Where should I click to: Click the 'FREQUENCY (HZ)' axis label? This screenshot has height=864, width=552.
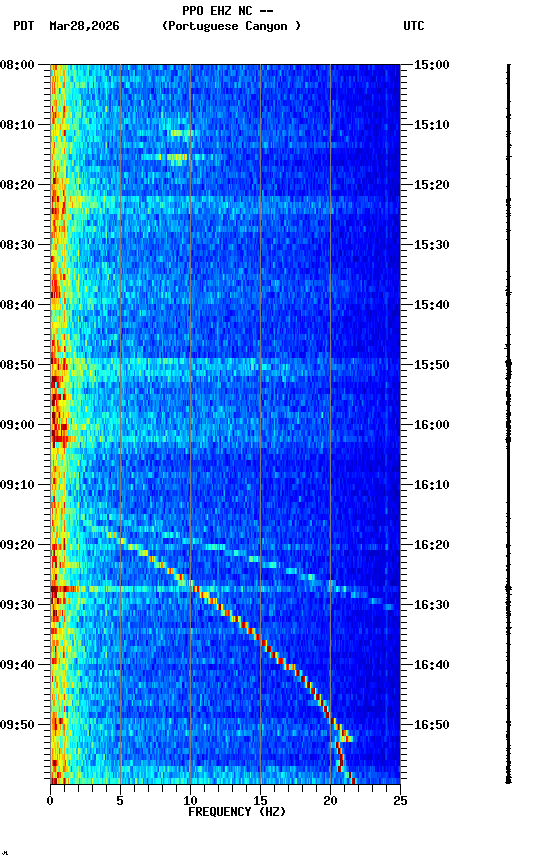(237, 812)
